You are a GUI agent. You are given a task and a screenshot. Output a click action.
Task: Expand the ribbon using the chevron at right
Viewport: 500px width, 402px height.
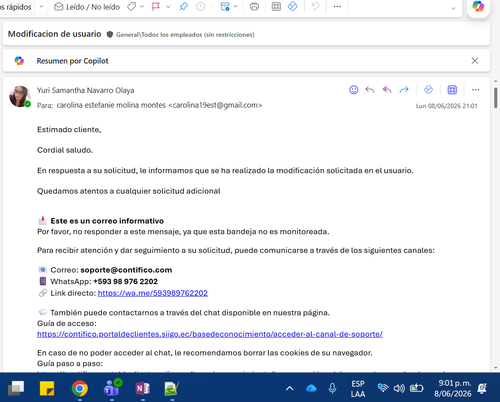pos(453,9)
